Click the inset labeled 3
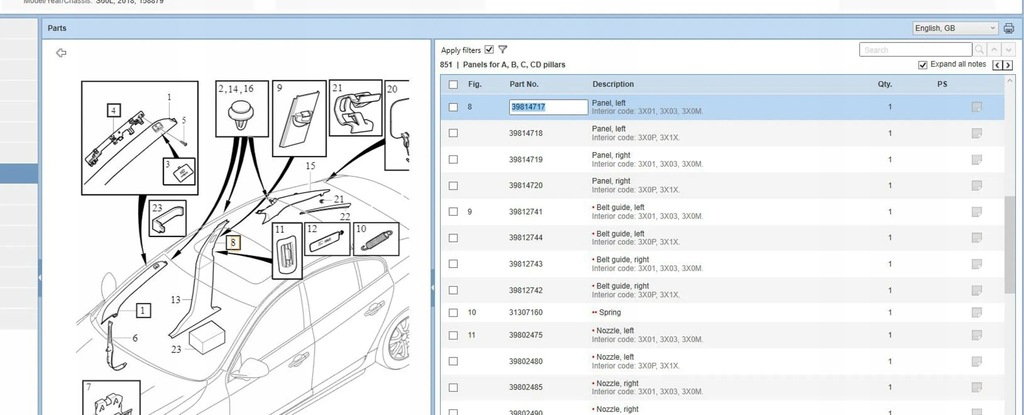Image resolution: width=1024 pixels, height=415 pixels. tap(179, 171)
